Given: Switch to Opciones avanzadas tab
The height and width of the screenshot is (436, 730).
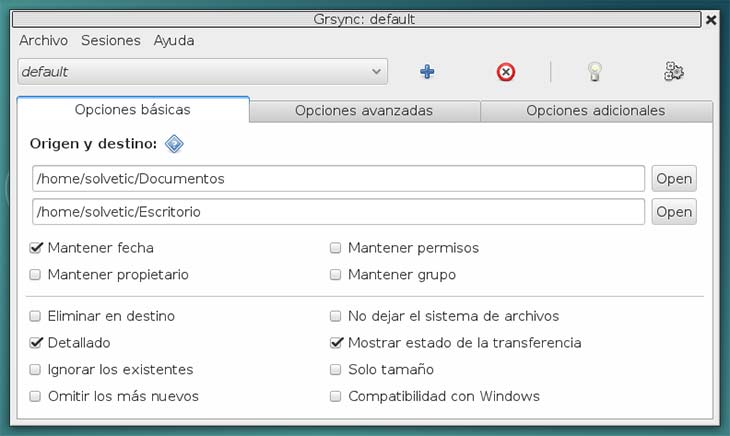Looking at the screenshot, I should pyautogui.click(x=364, y=111).
